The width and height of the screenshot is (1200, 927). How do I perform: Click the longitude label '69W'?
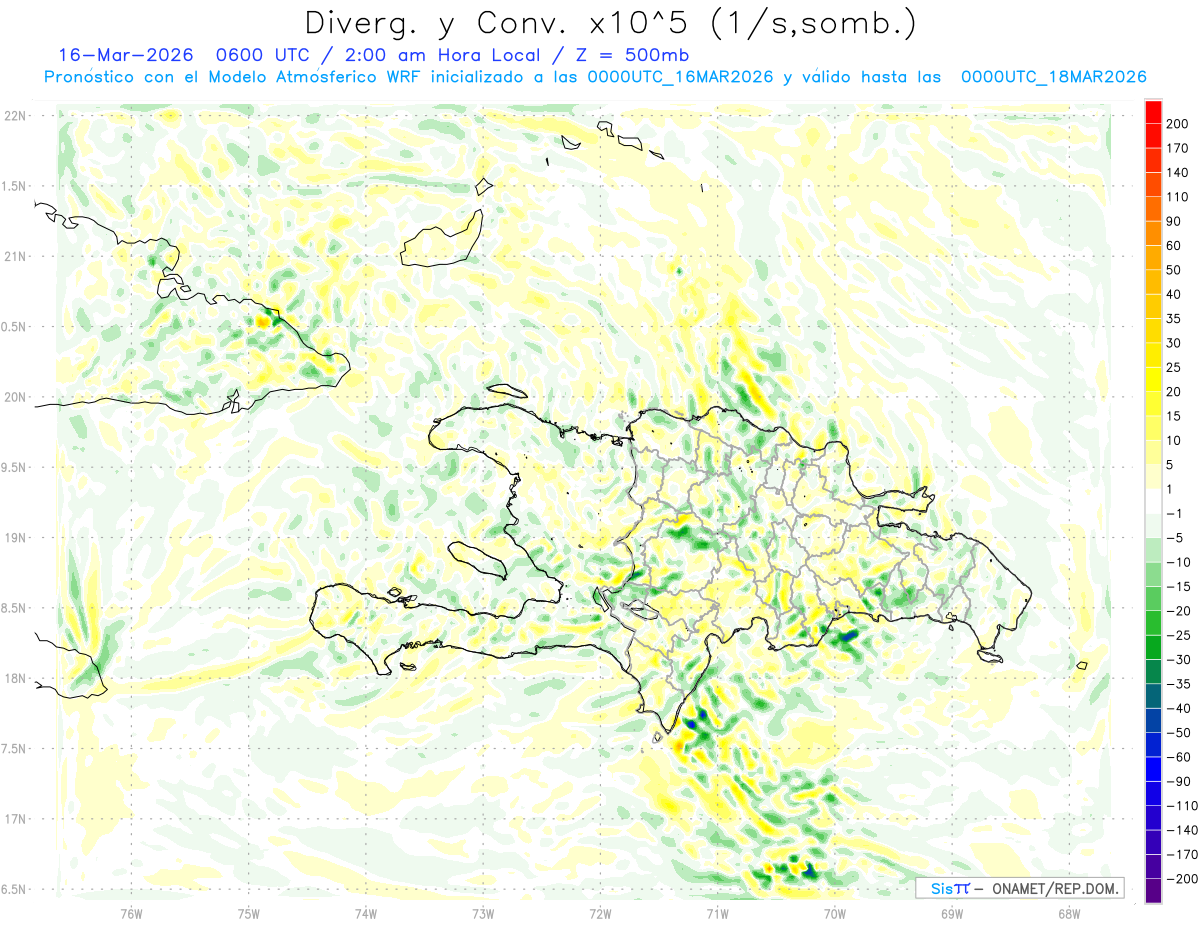tap(952, 913)
